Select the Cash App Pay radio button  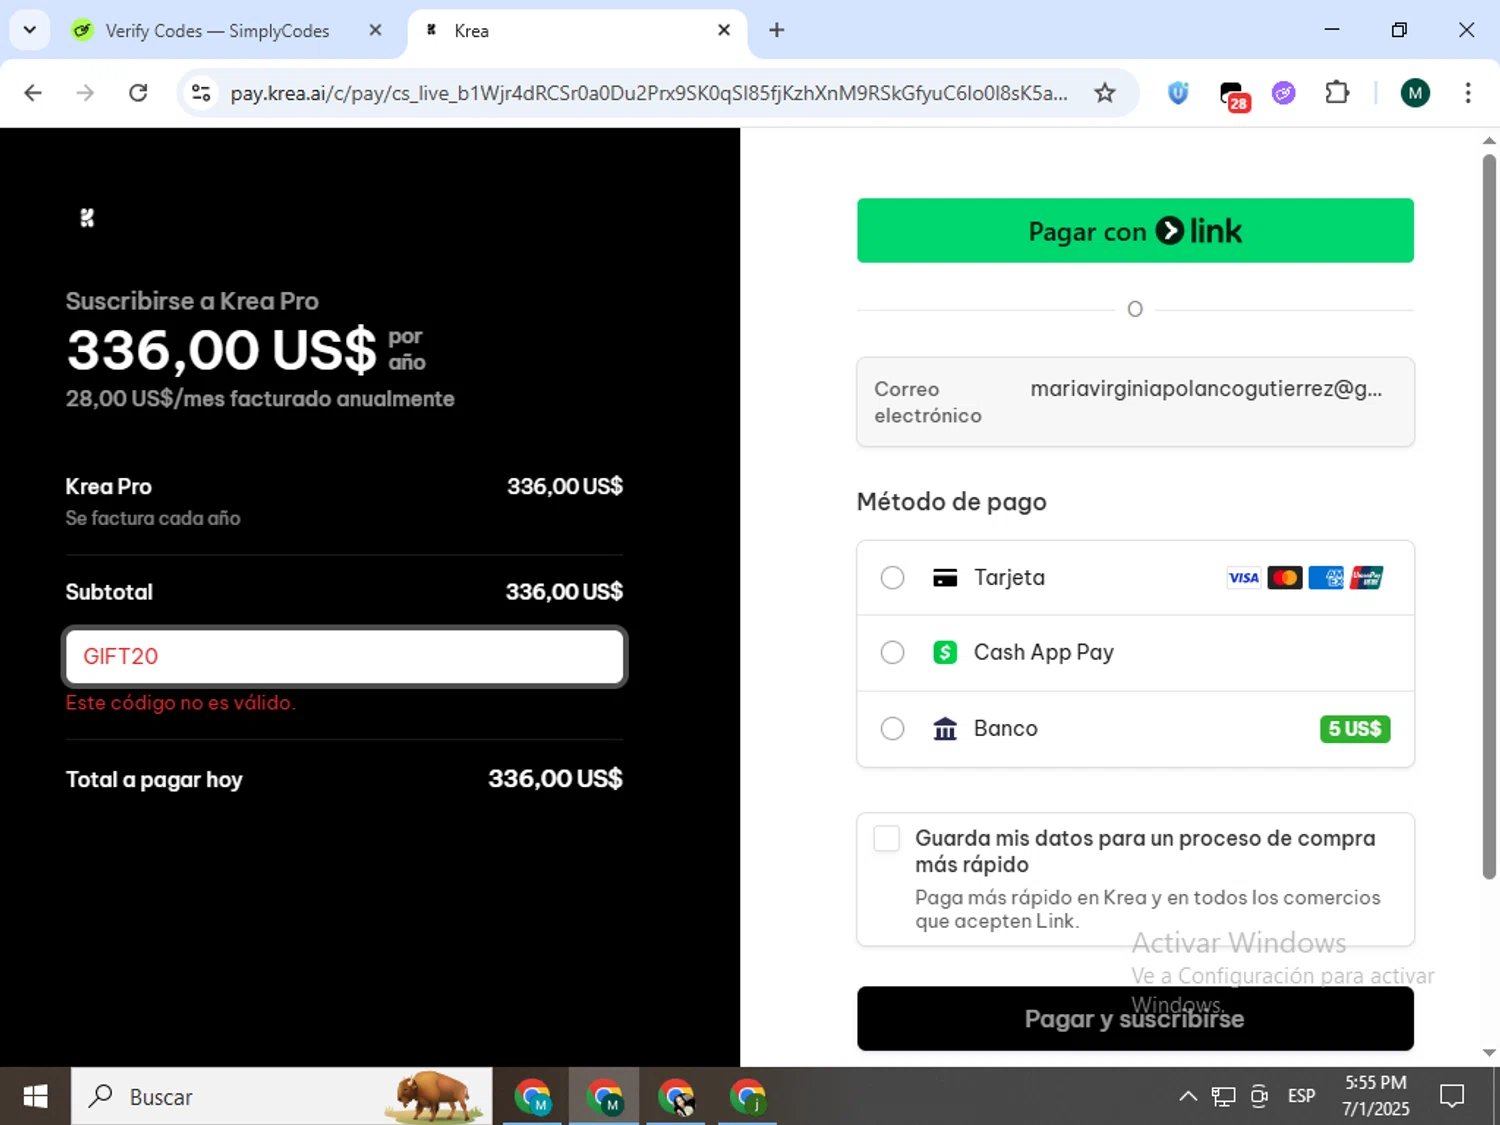tap(892, 653)
